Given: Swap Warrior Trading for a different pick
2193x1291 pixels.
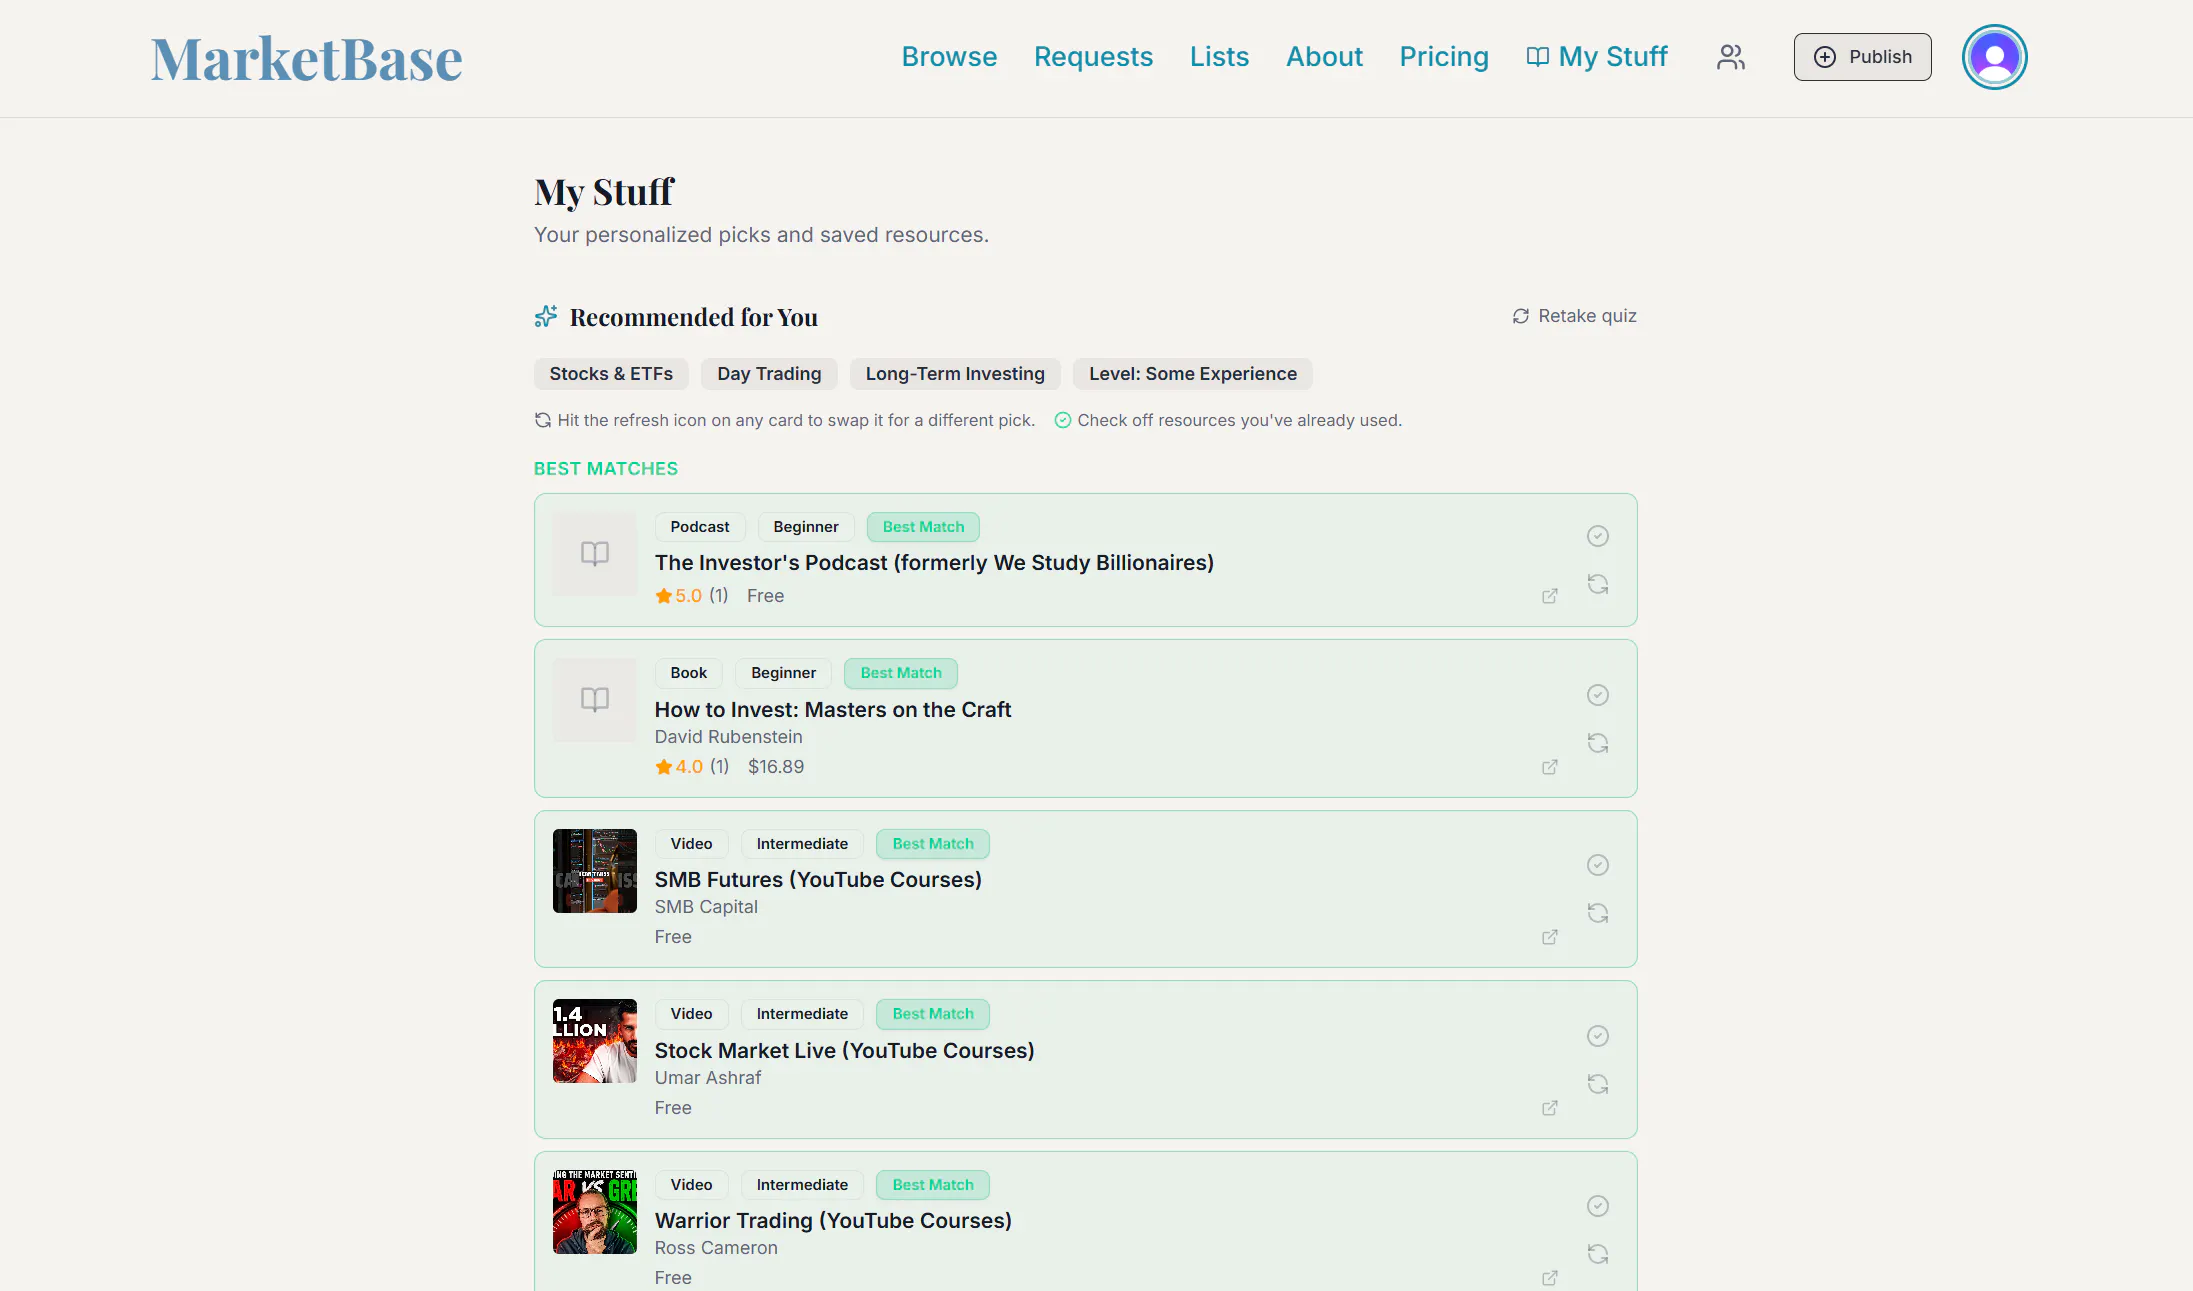Looking at the screenshot, I should tap(1598, 1254).
